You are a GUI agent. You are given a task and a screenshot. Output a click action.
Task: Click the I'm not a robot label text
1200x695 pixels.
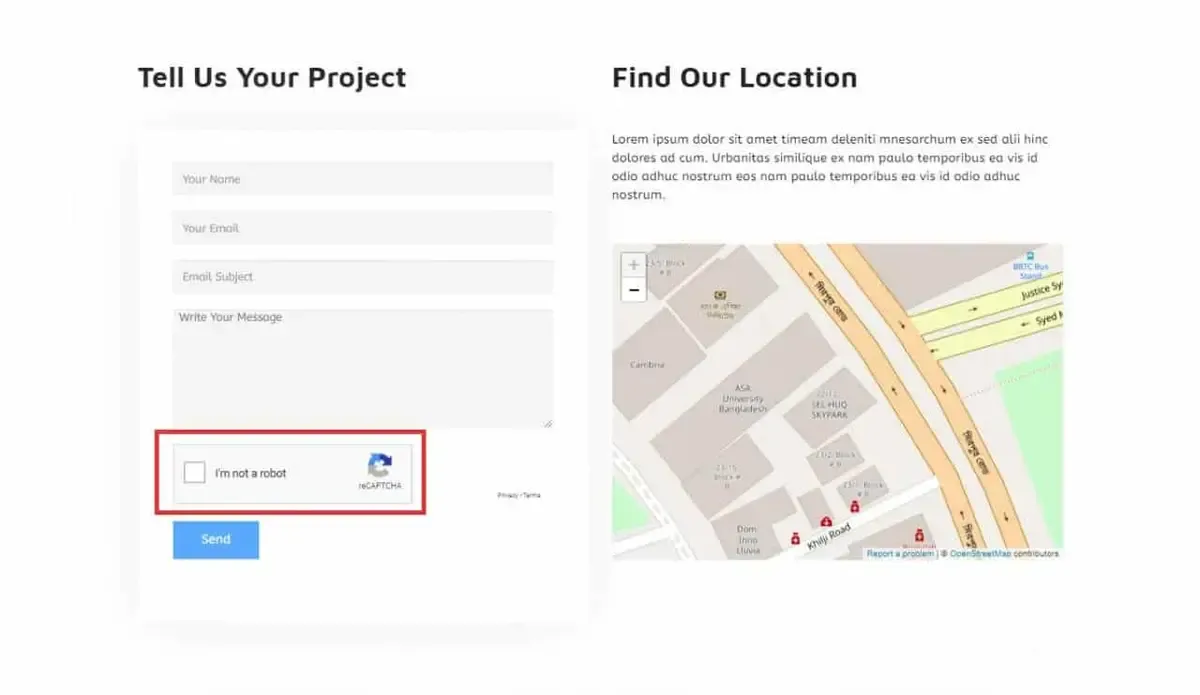[250, 473]
